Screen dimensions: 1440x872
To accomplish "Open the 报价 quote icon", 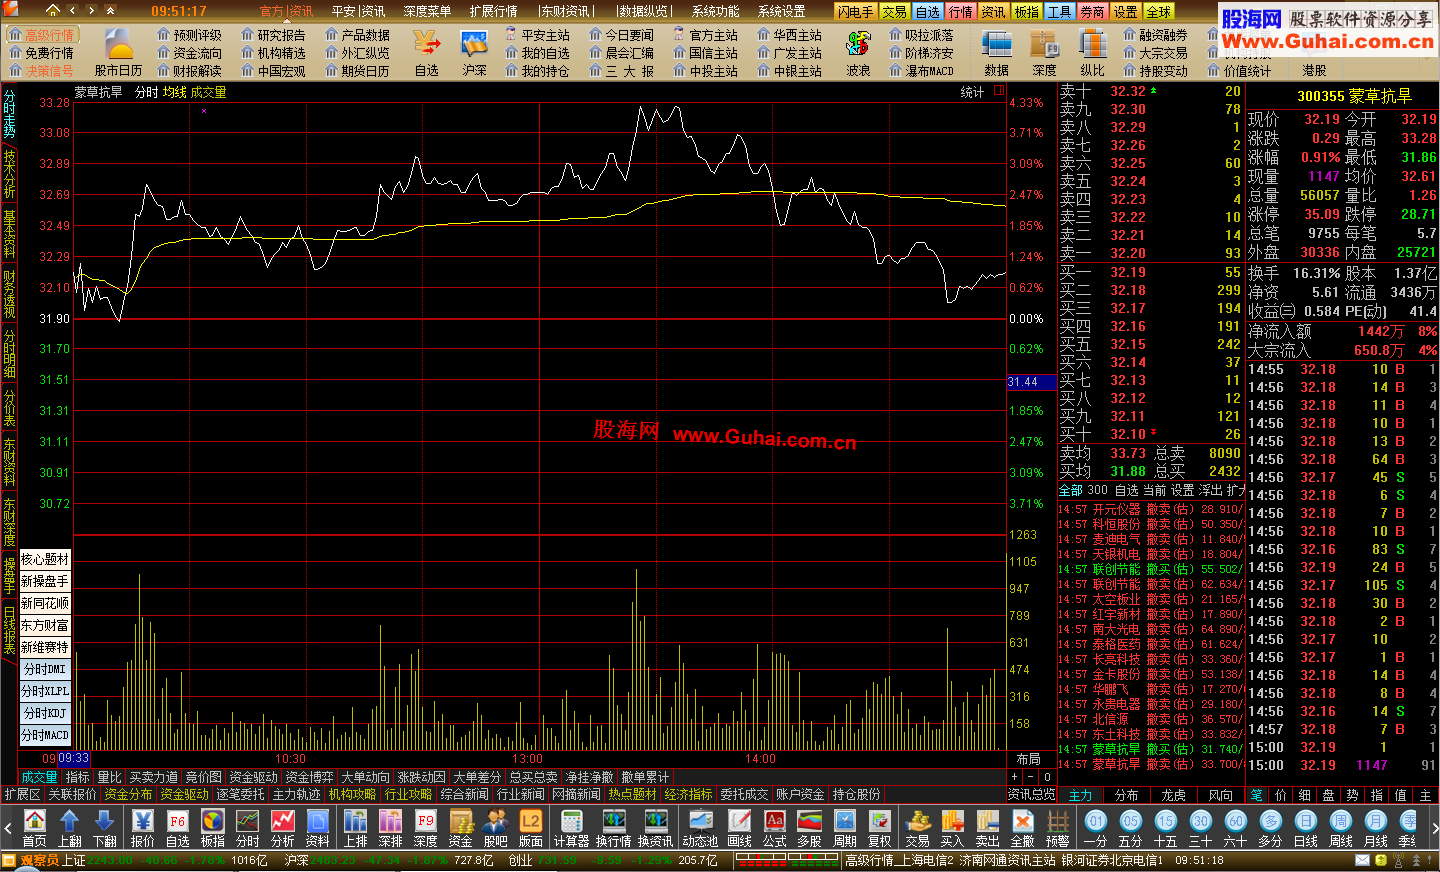I will (x=143, y=828).
